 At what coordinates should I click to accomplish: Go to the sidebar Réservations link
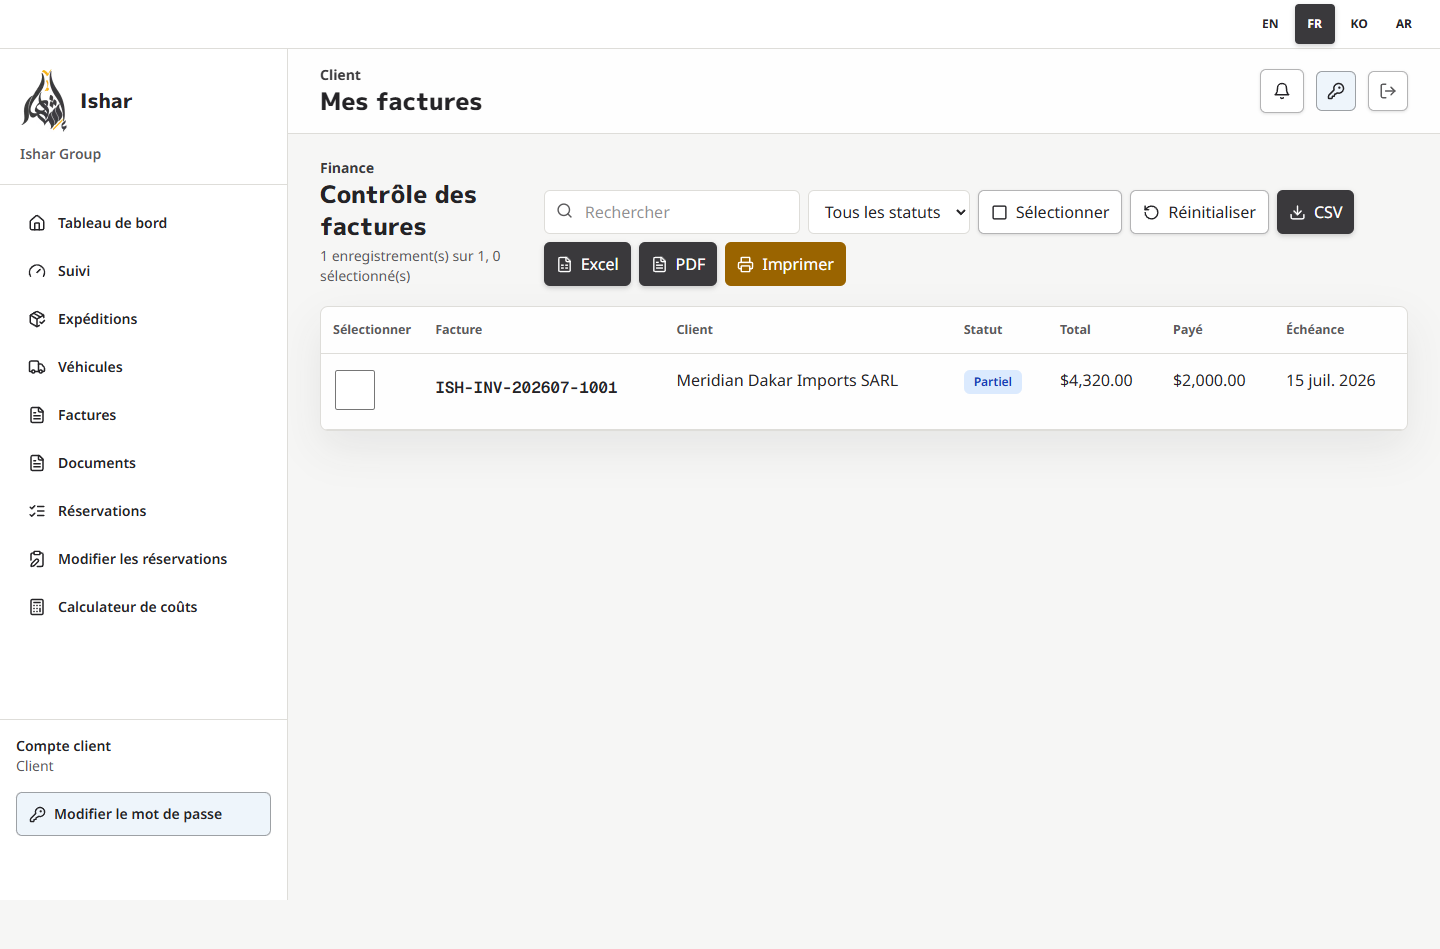[x=143, y=511]
